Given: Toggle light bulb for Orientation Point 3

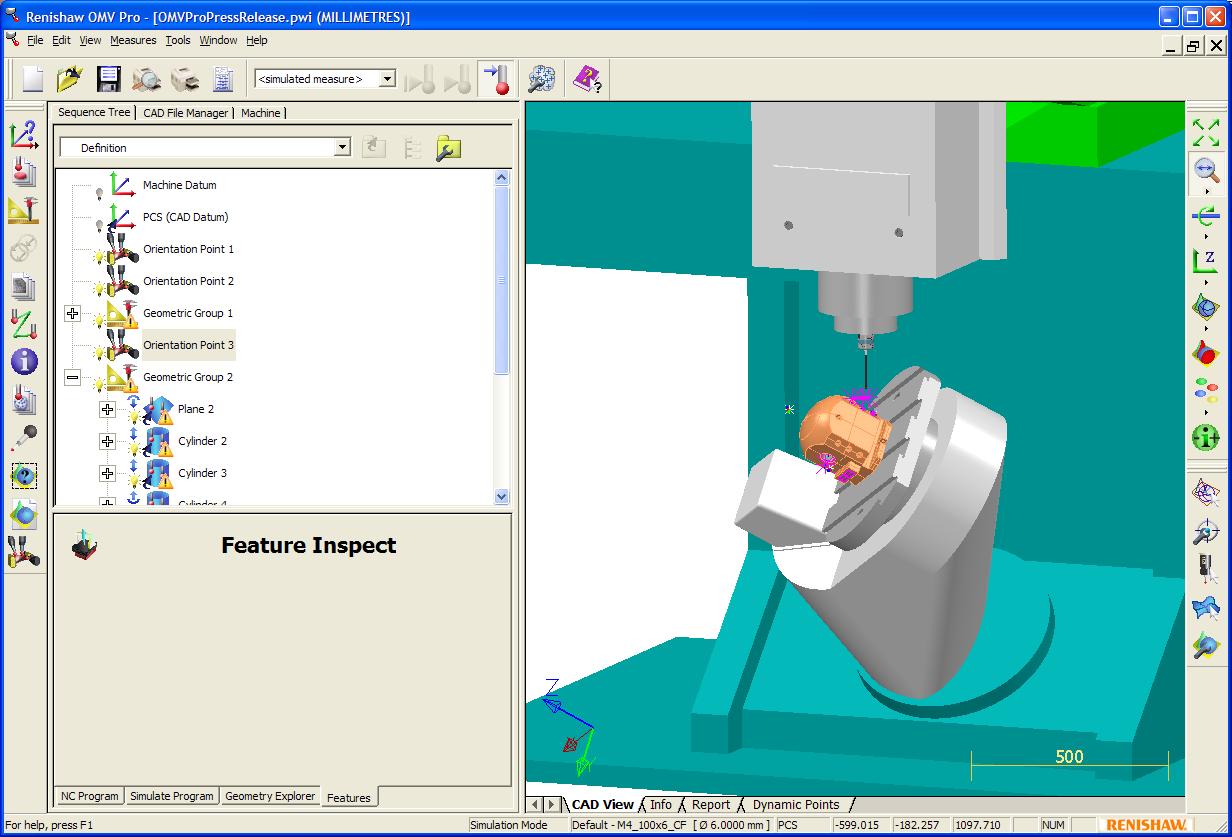Looking at the screenshot, I should click(99, 352).
